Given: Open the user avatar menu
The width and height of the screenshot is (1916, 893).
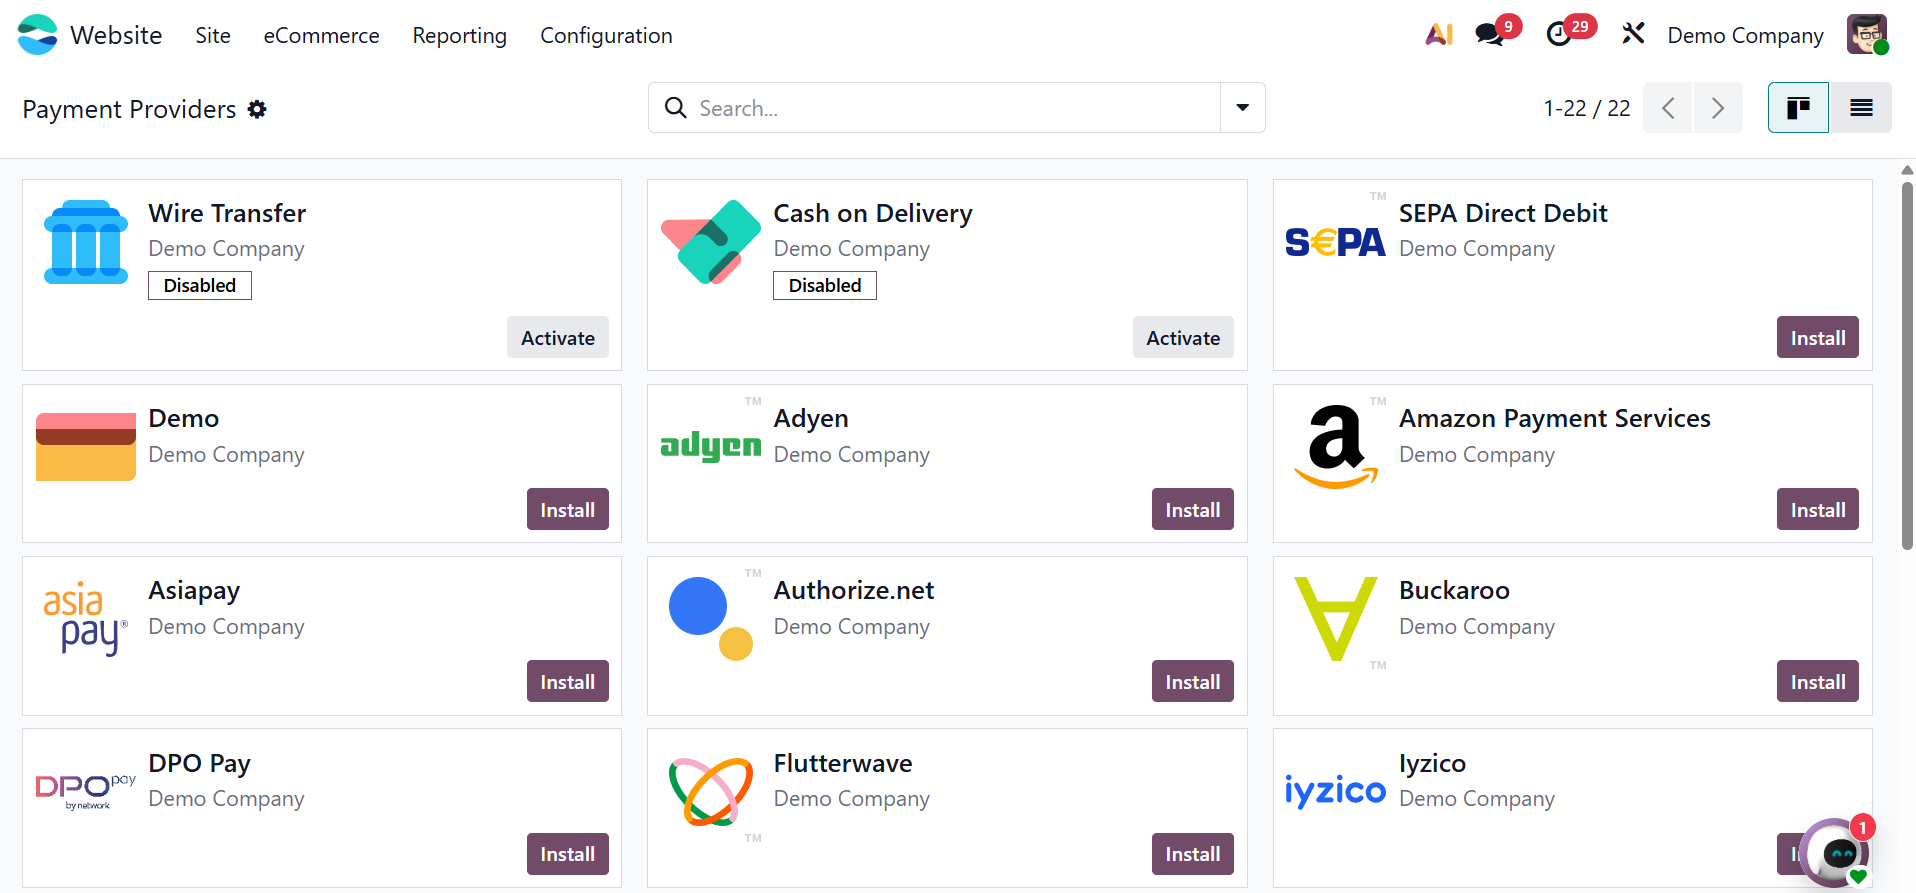Looking at the screenshot, I should pos(1866,35).
